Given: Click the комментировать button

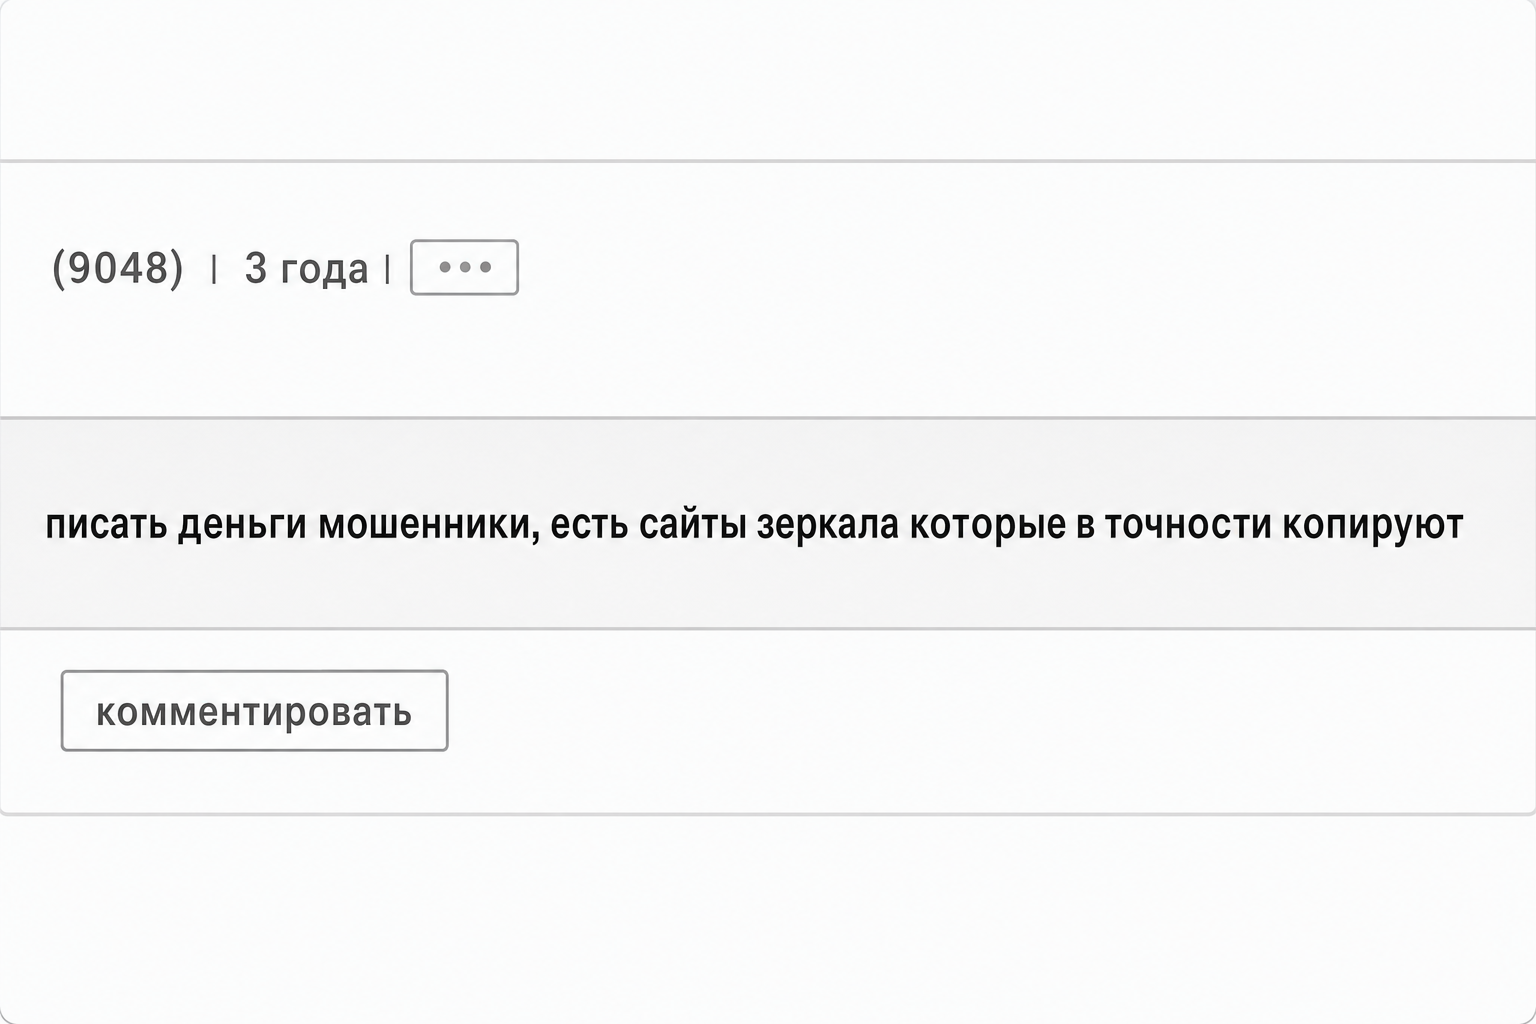Looking at the screenshot, I should pos(254,710).
